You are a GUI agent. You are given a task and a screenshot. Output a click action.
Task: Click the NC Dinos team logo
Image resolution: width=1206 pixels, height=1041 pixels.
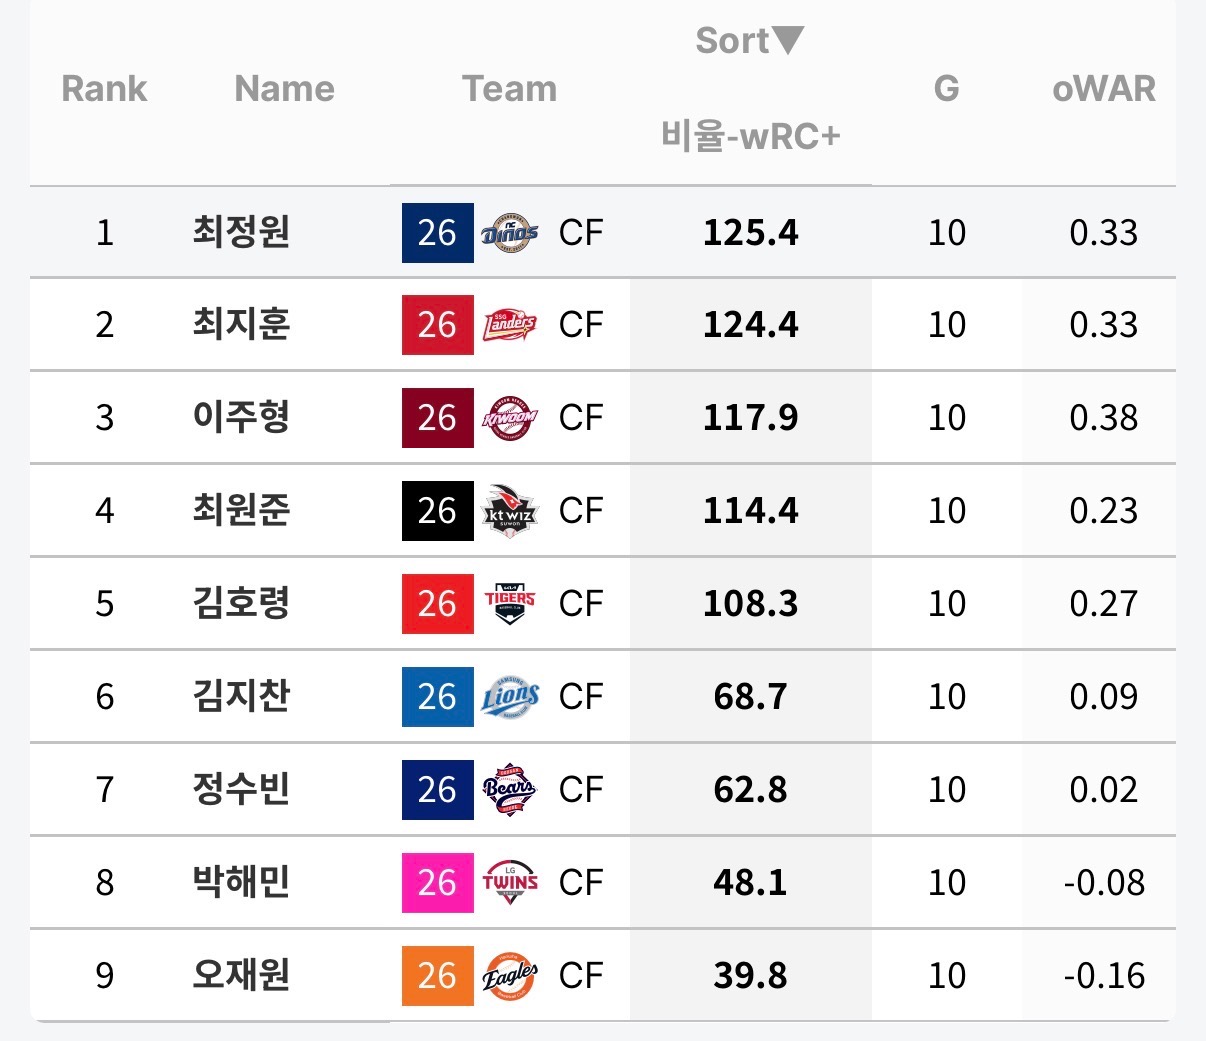coord(509,233)
